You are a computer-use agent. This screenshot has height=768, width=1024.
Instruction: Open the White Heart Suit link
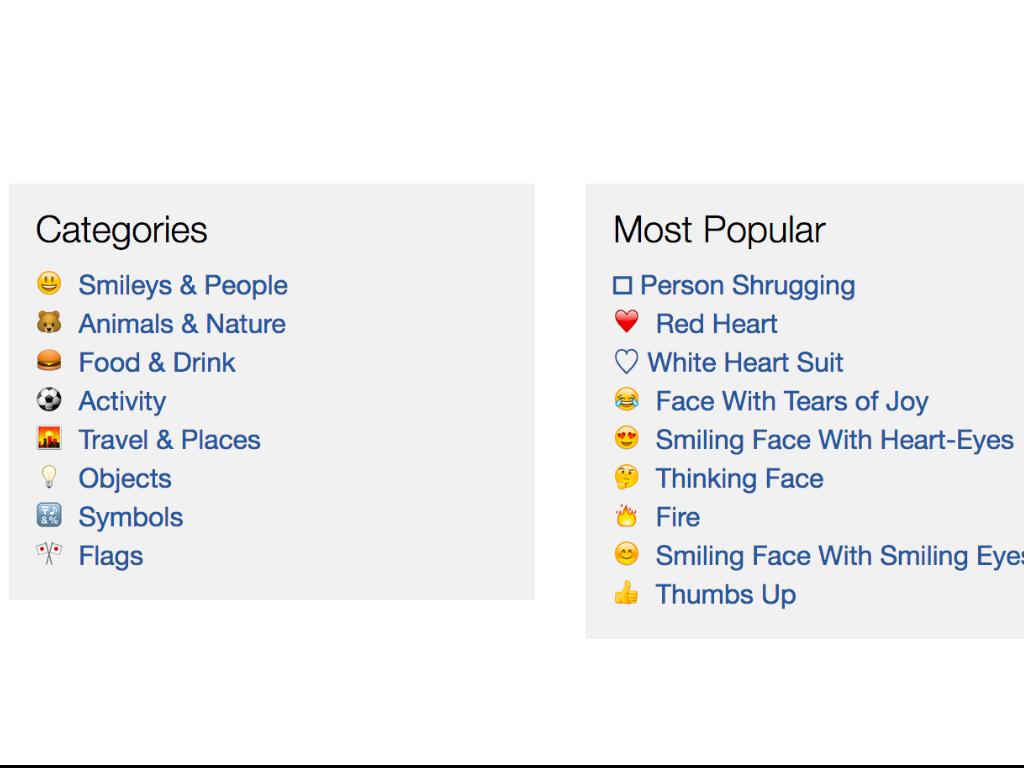tap(745, 362)
